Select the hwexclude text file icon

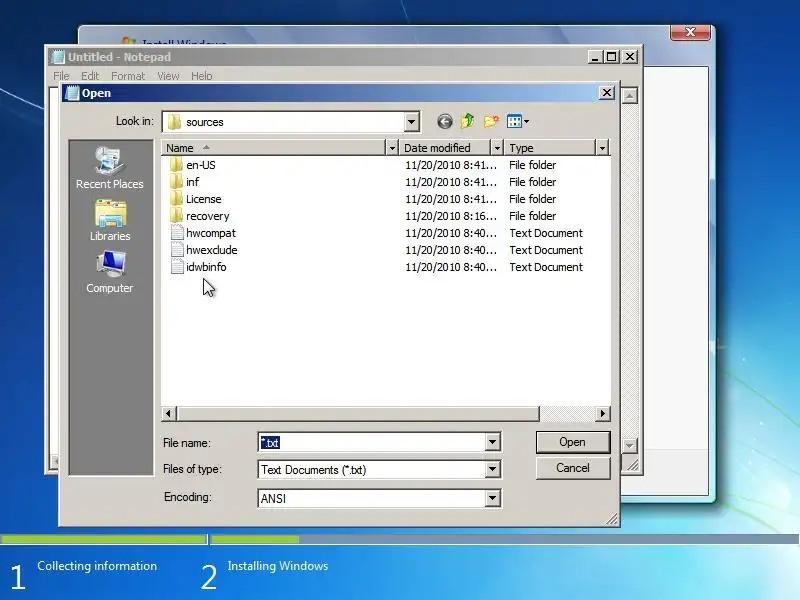(x=177, y=250)
